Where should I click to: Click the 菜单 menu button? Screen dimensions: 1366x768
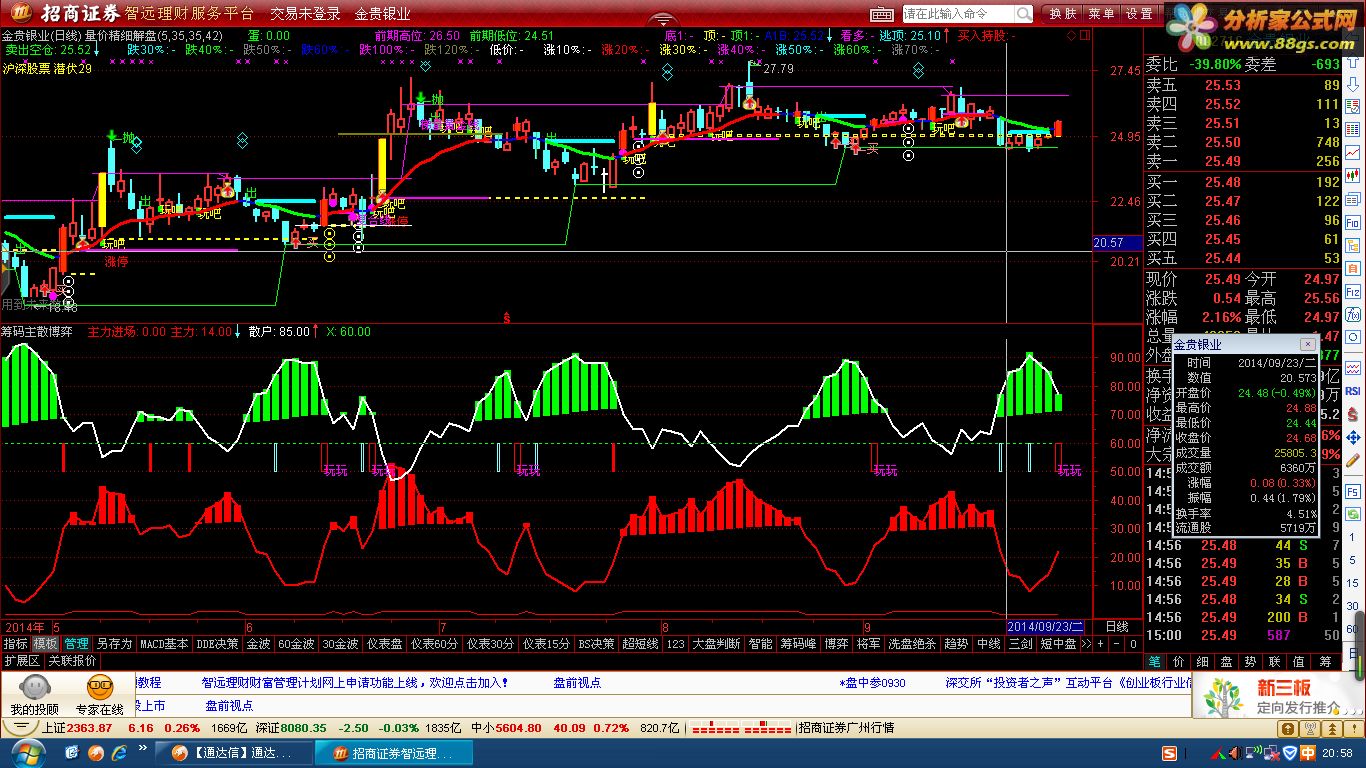click(x=1101, y=14)
